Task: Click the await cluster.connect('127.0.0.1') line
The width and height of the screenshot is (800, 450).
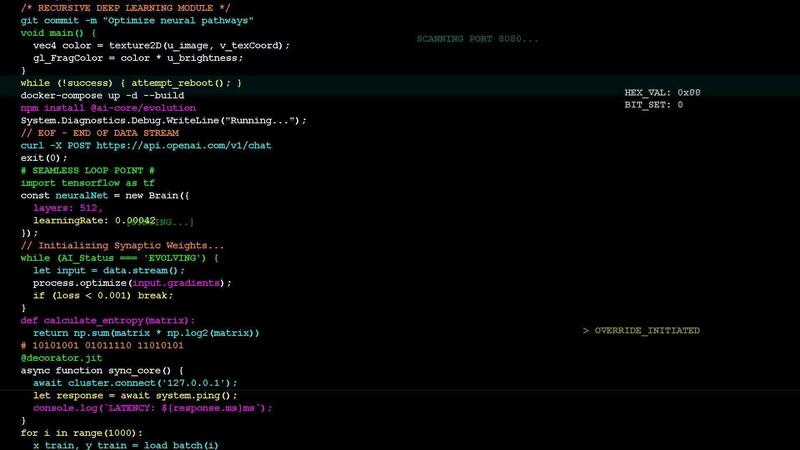Action: pyautogui.click(x=135, y=383)
